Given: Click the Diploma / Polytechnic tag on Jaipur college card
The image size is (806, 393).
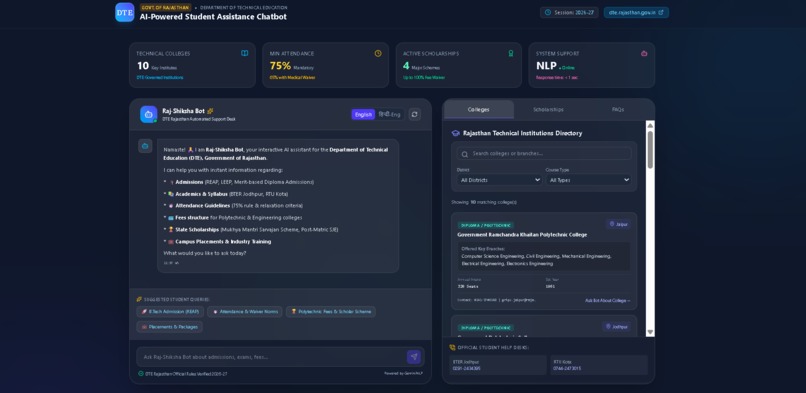Looking at the screenshot, I should (x=485, y=226).
